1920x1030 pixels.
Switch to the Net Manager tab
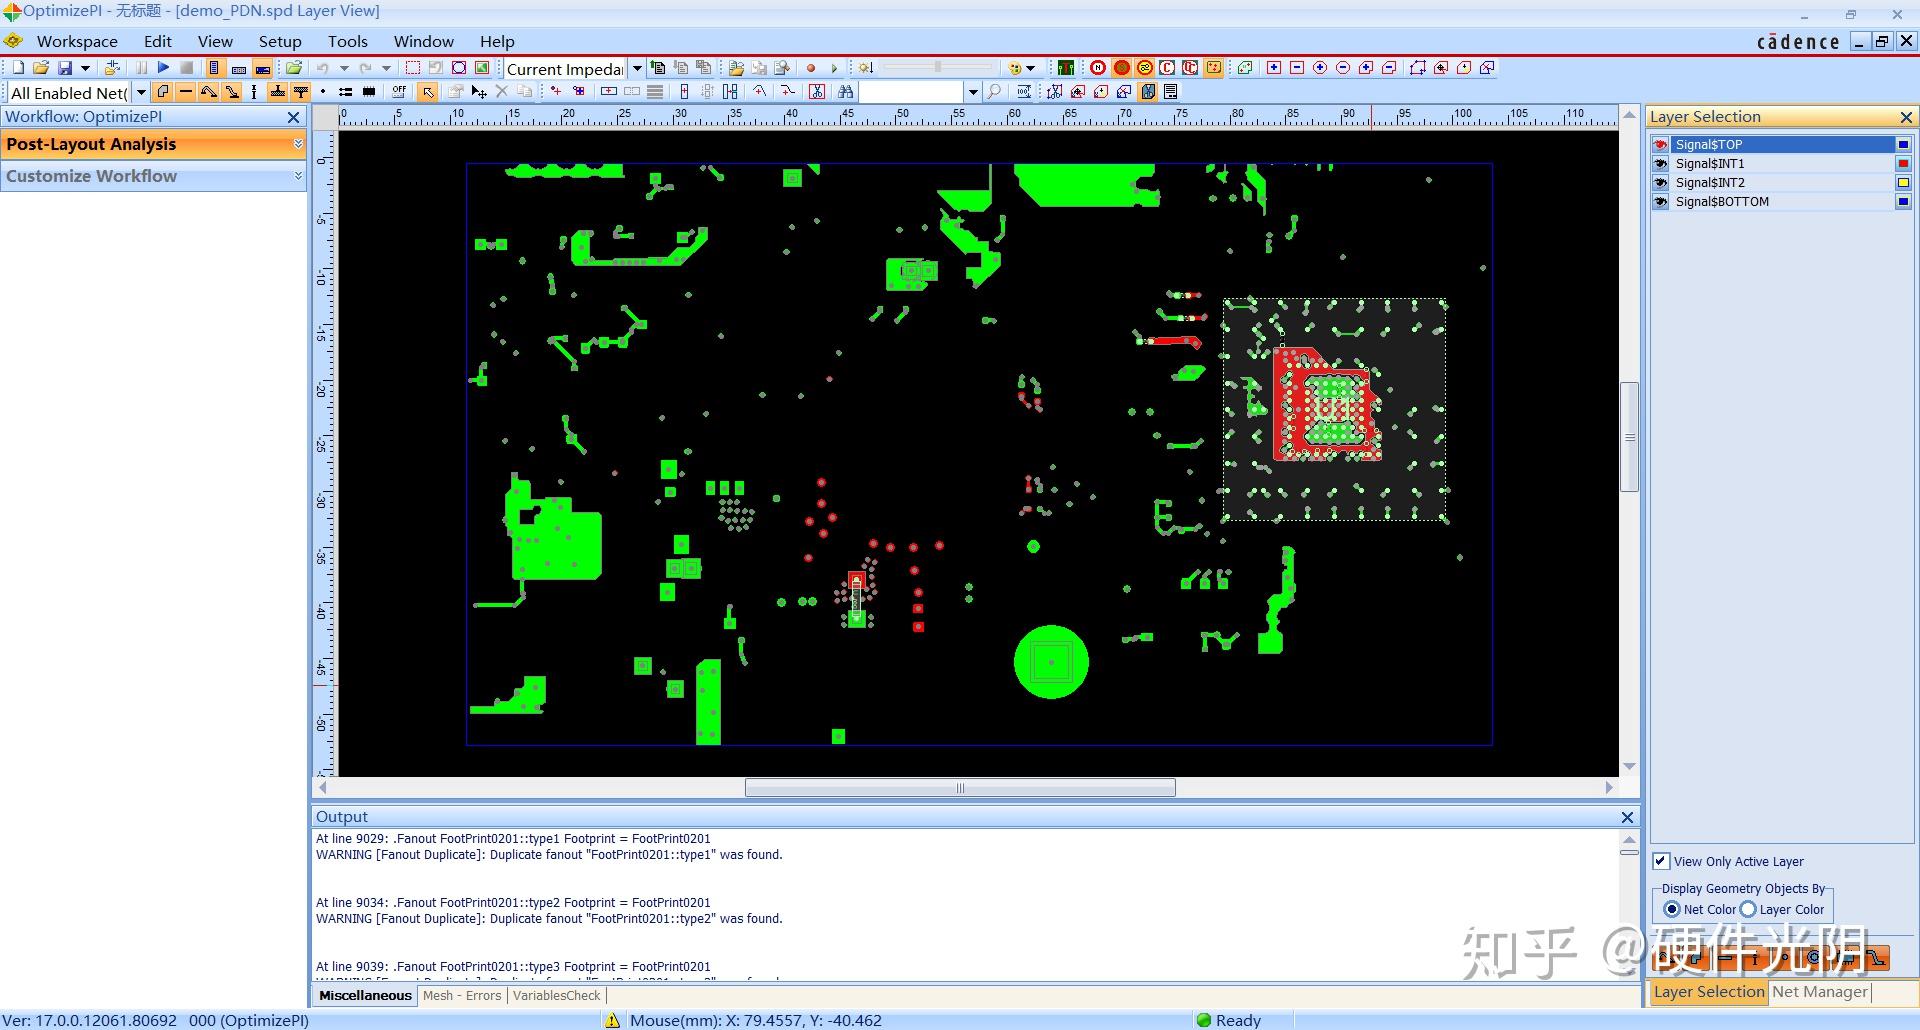coord(1820,991)
